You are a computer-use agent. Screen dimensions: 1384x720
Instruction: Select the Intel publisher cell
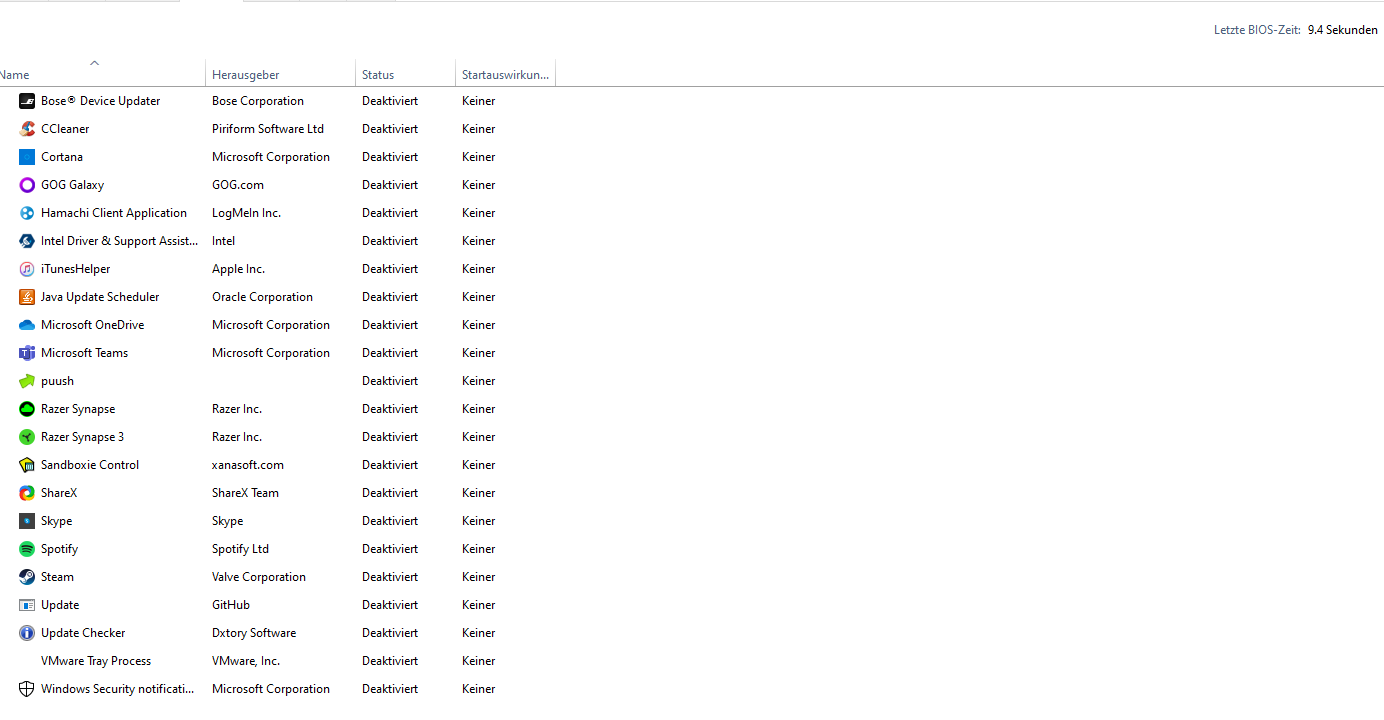point(224,241)
